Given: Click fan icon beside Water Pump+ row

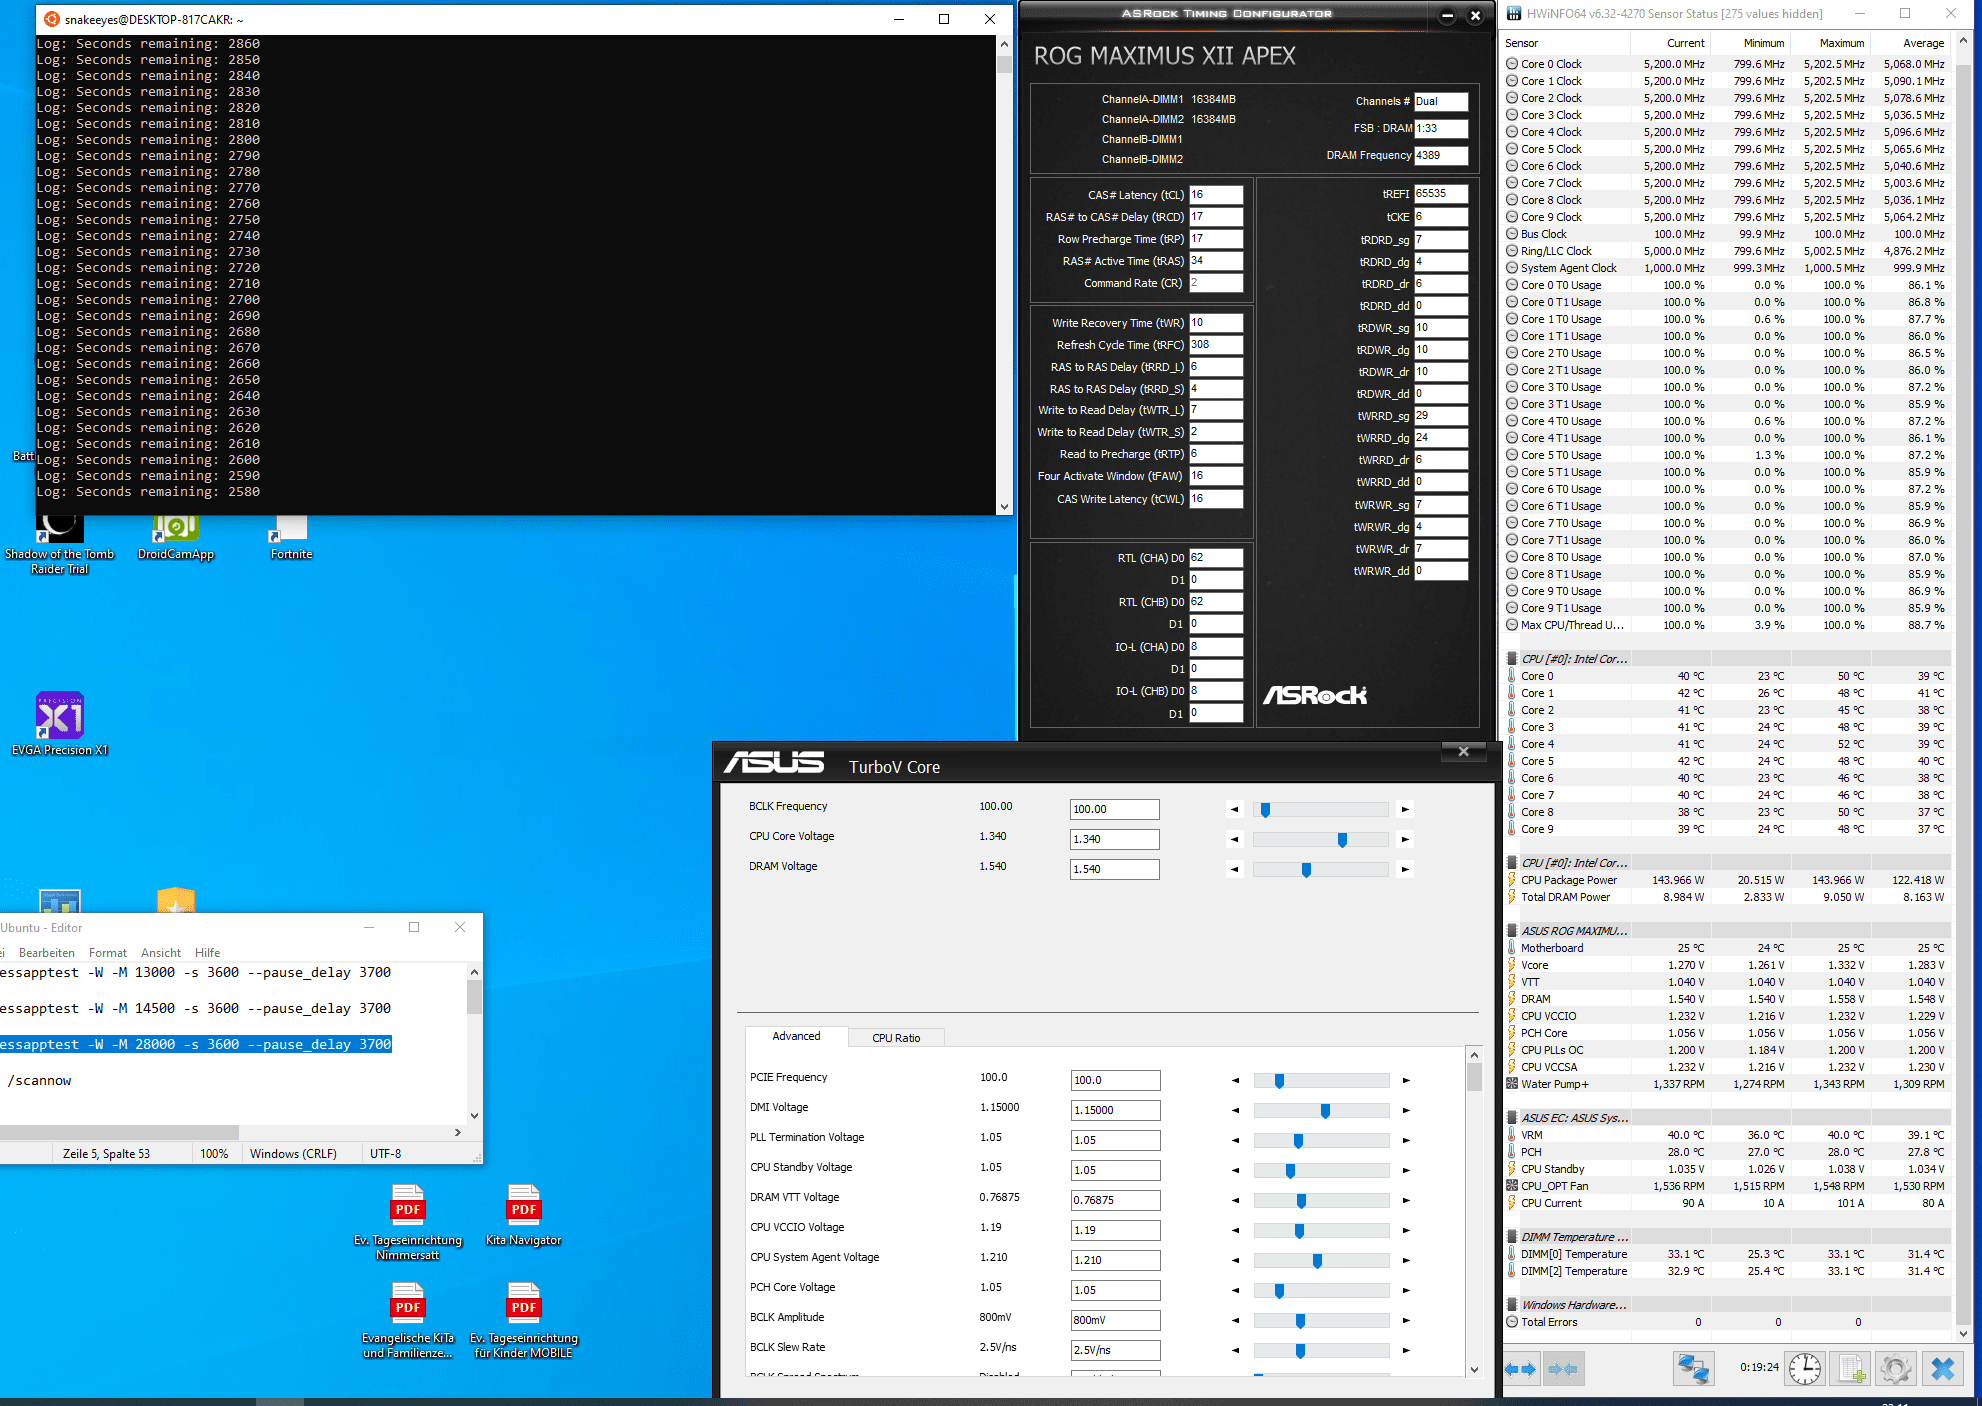Looking at the screenshot, I should (x=1512, y=1084).
